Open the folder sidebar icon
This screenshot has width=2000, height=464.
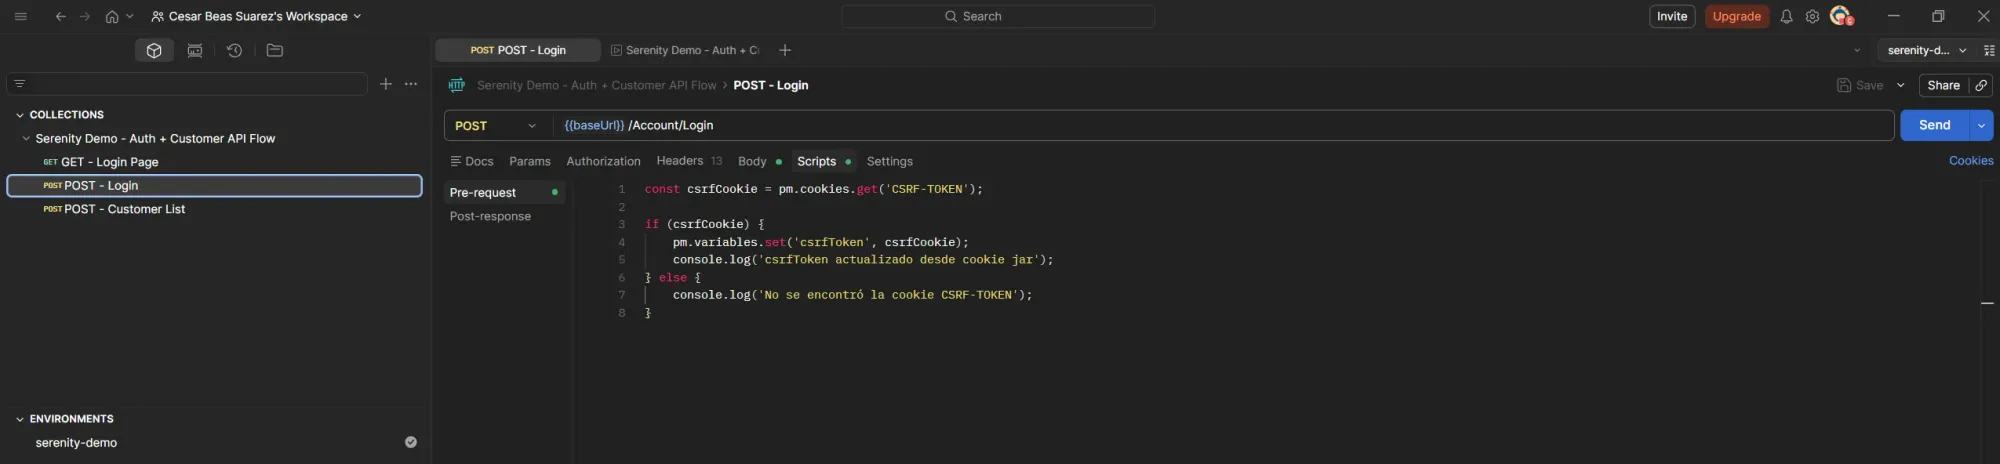pyautogui.click(x=275, y=50)
